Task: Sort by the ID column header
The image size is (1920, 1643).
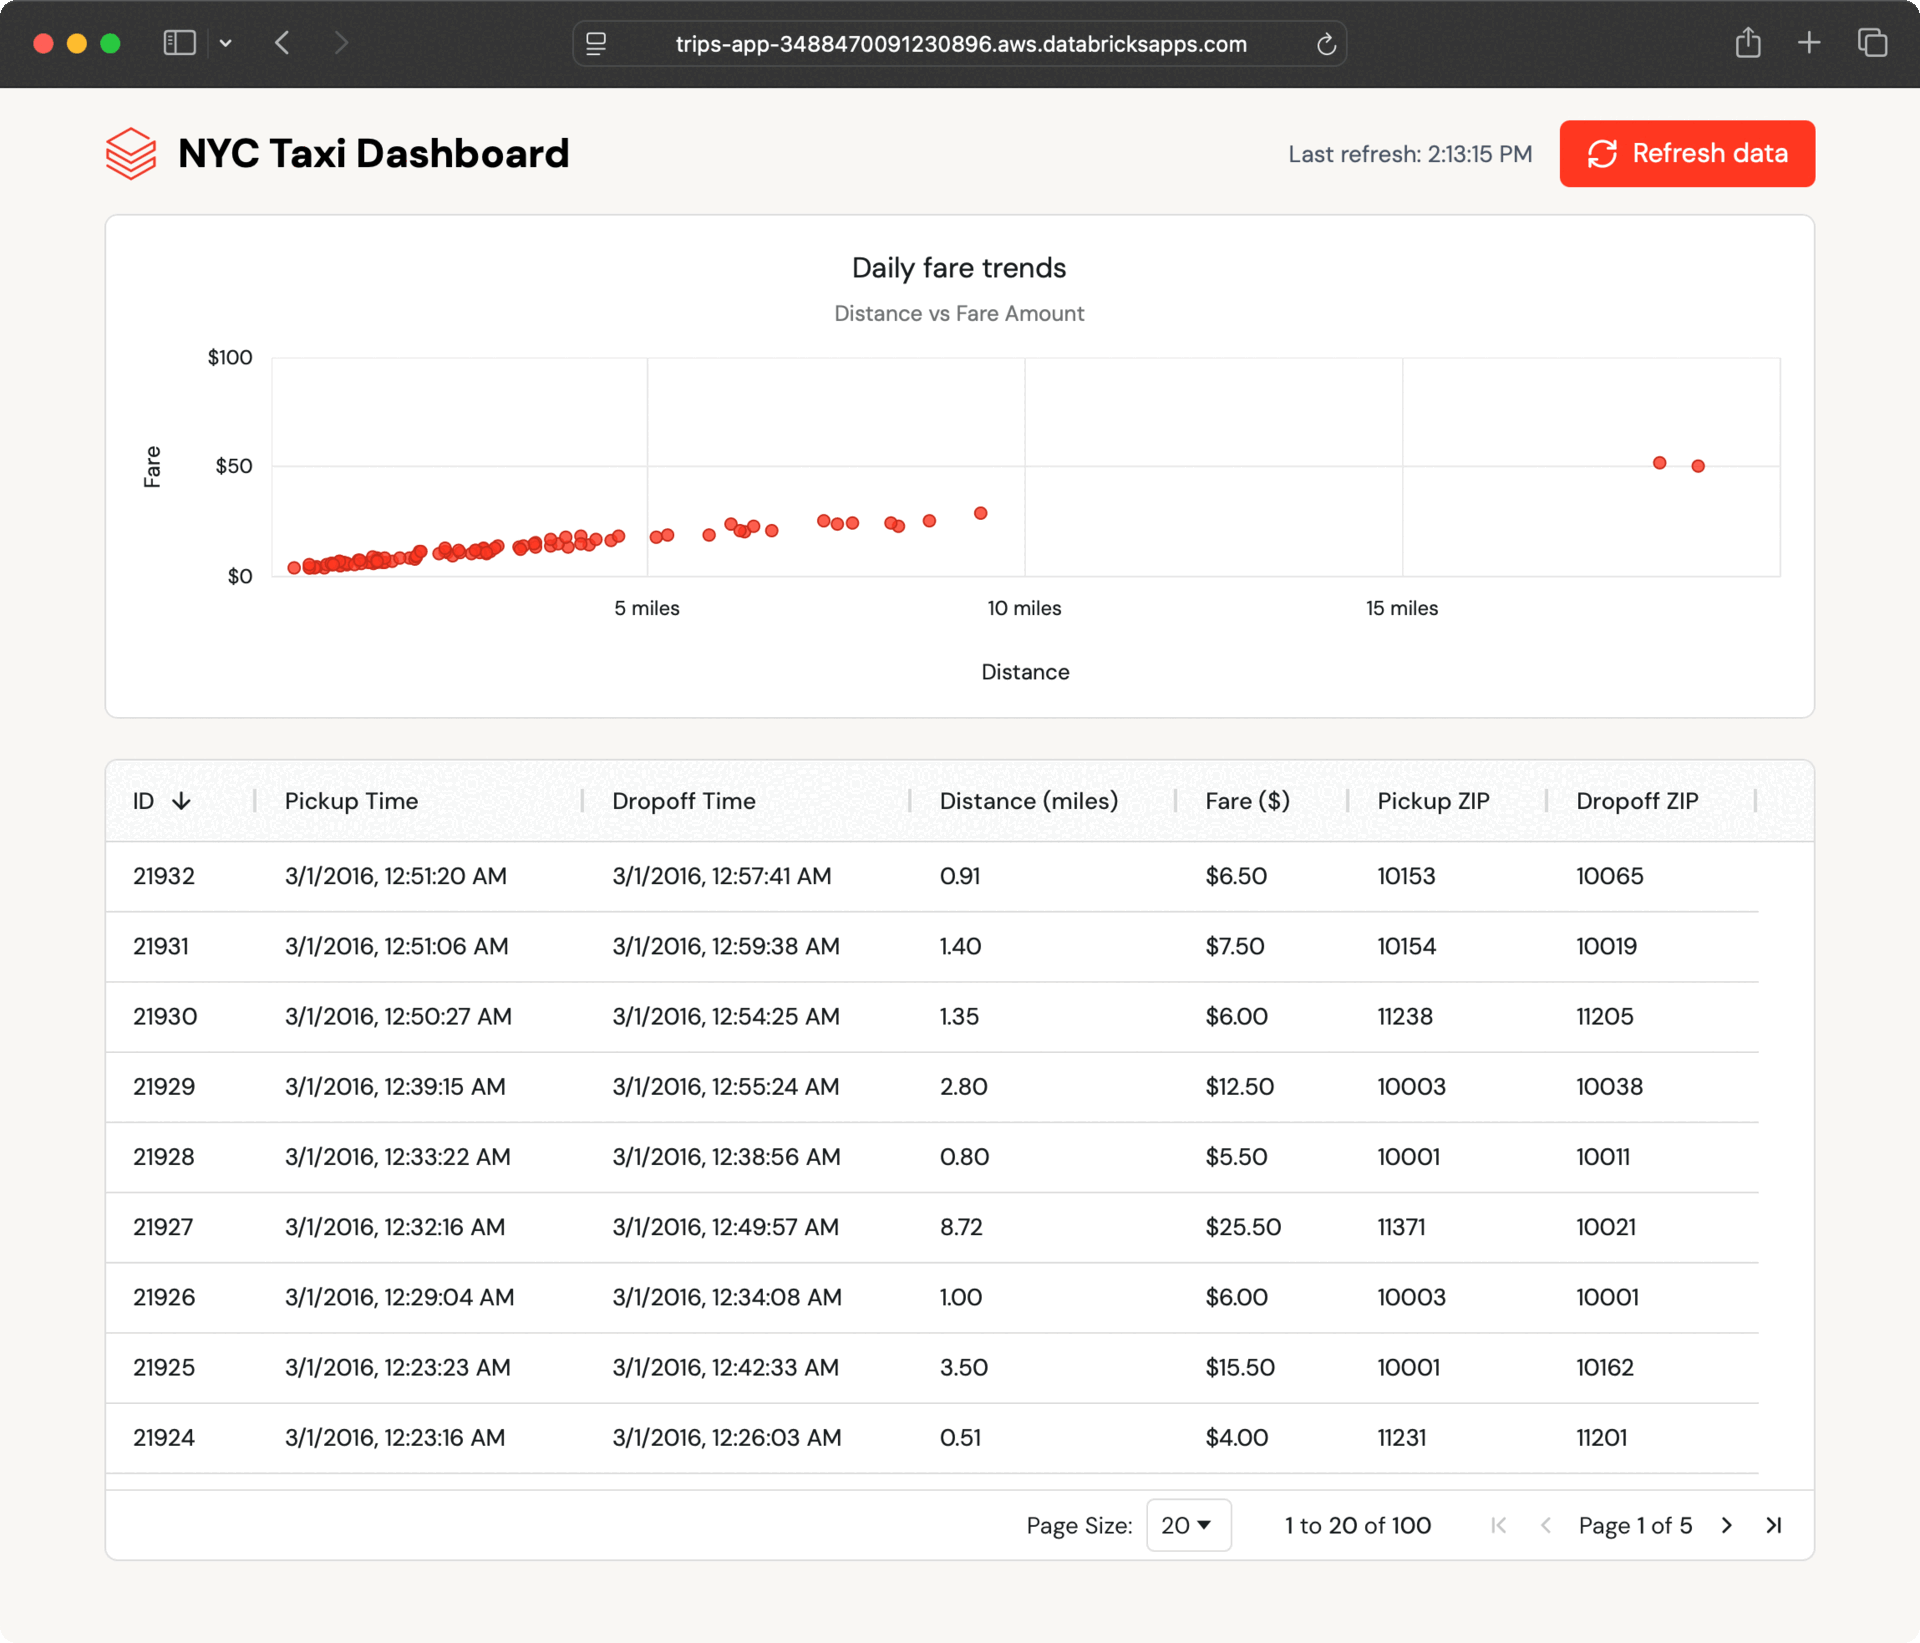Action: click(x=145, y=801)
